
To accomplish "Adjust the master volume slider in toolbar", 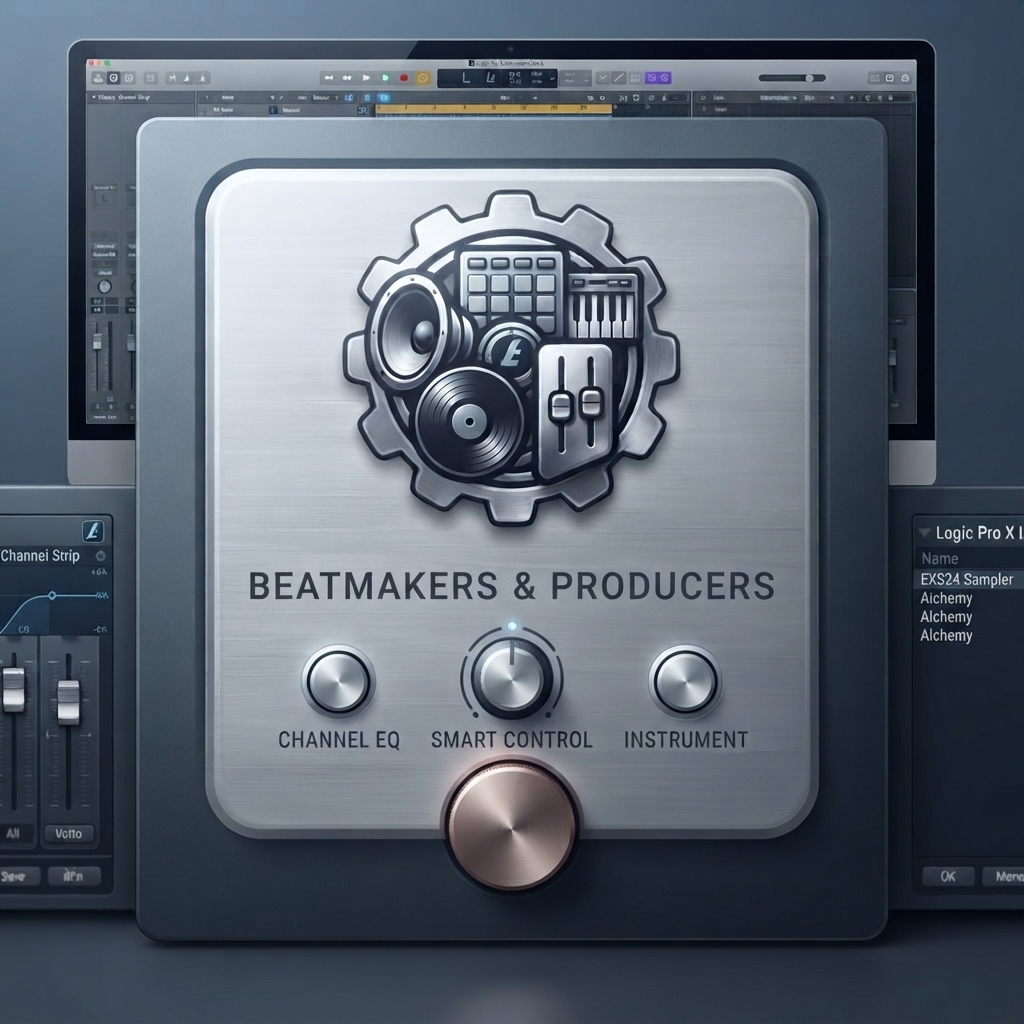I will pyautogui.click(x=792, y=78).
